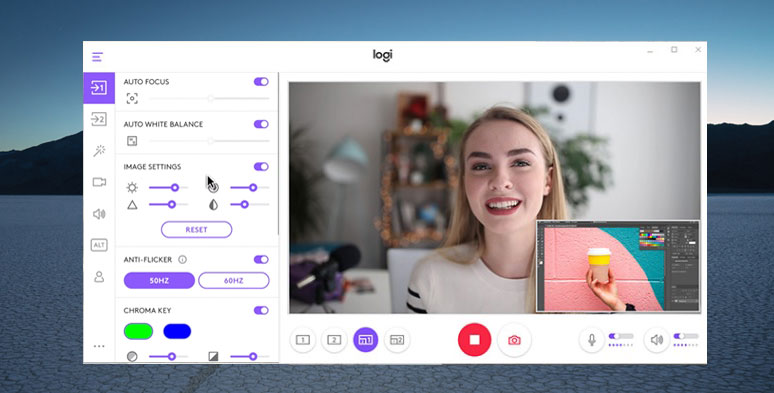
Task: Toggle the Auto Focus switch
Action: click(261, 81)
